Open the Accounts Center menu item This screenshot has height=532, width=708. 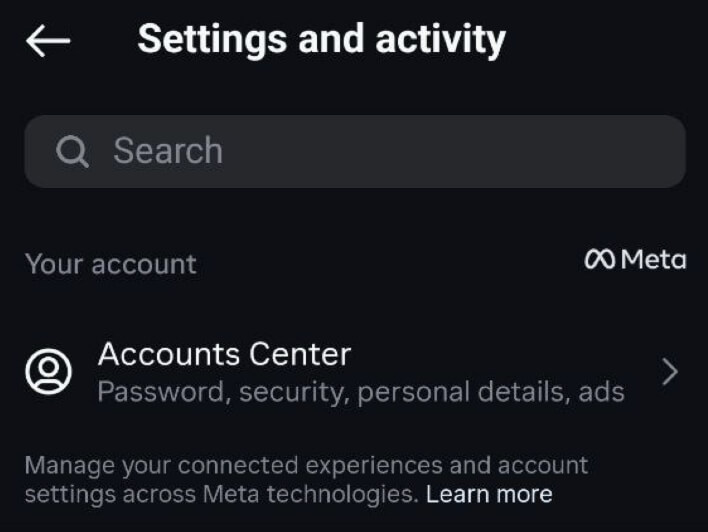click(x=225, y=354)
